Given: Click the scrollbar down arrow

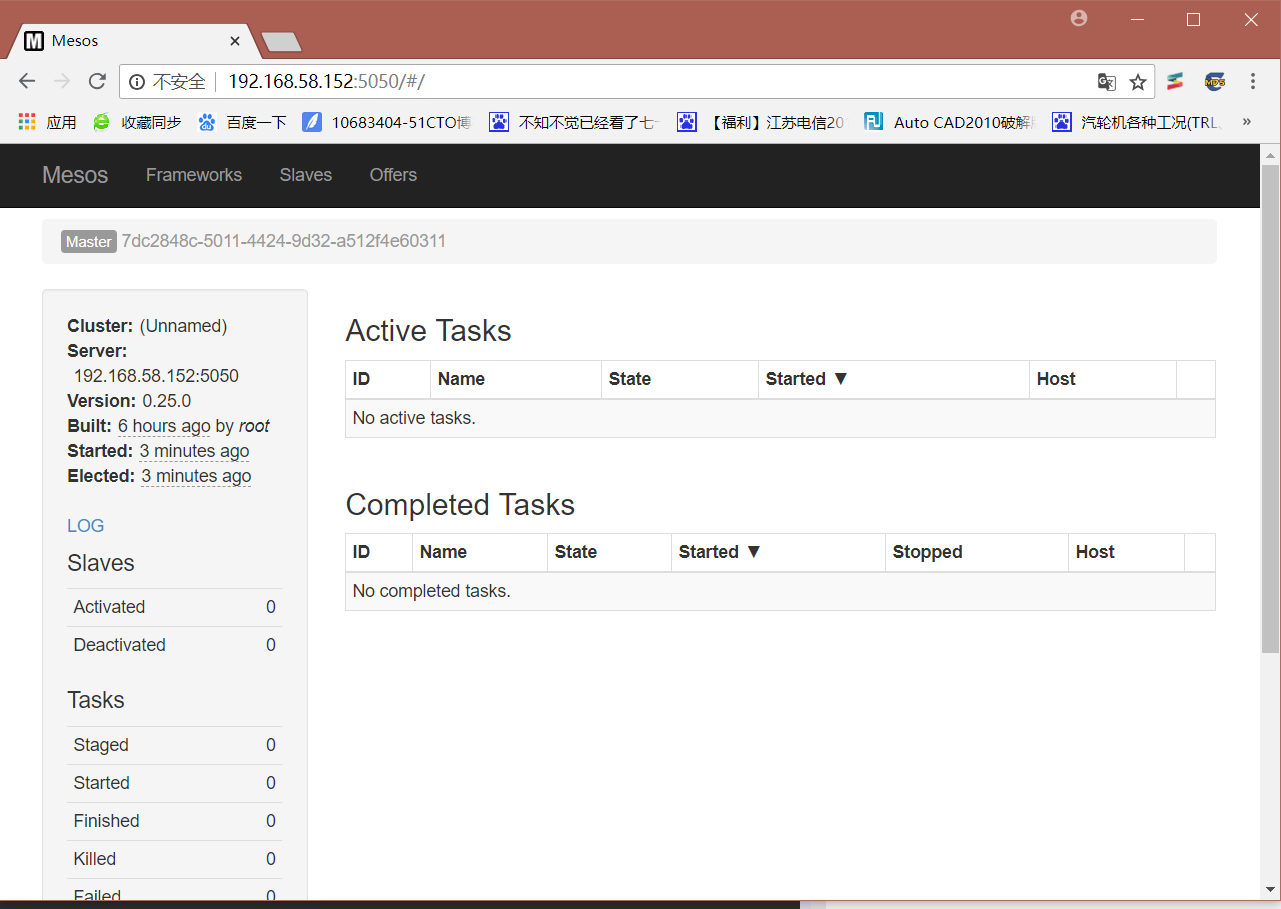Looking at the screenshot, I should coord(1270,889).
